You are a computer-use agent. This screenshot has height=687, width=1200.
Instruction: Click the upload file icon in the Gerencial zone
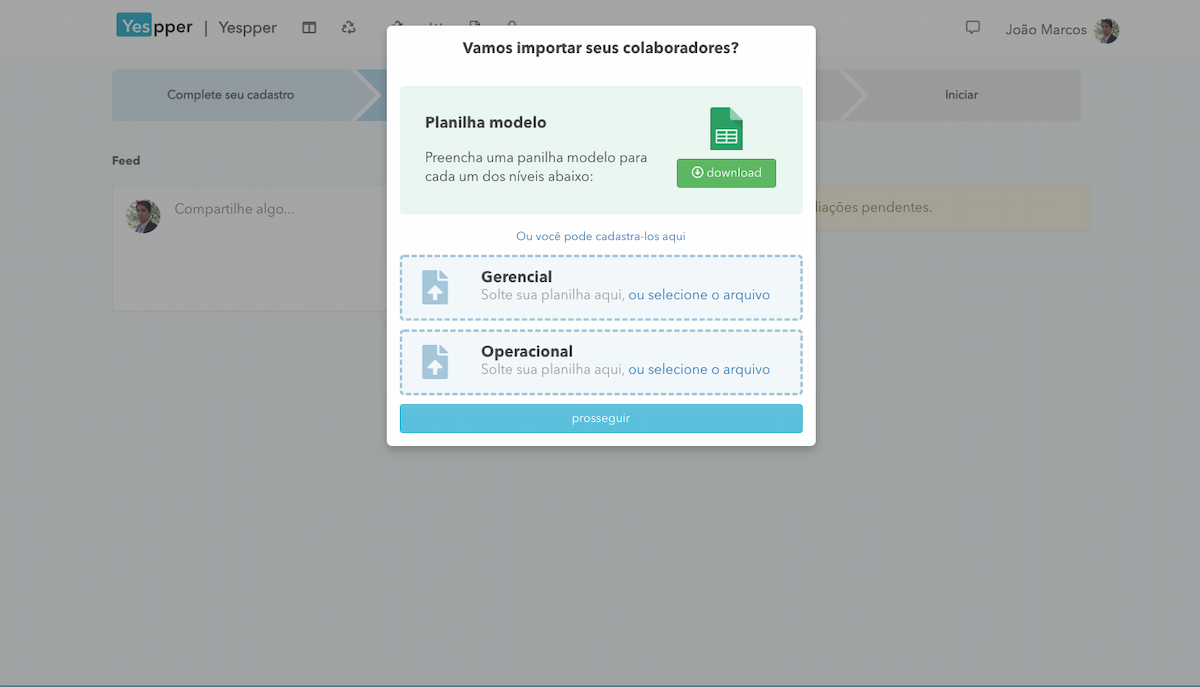pos(435,286)
